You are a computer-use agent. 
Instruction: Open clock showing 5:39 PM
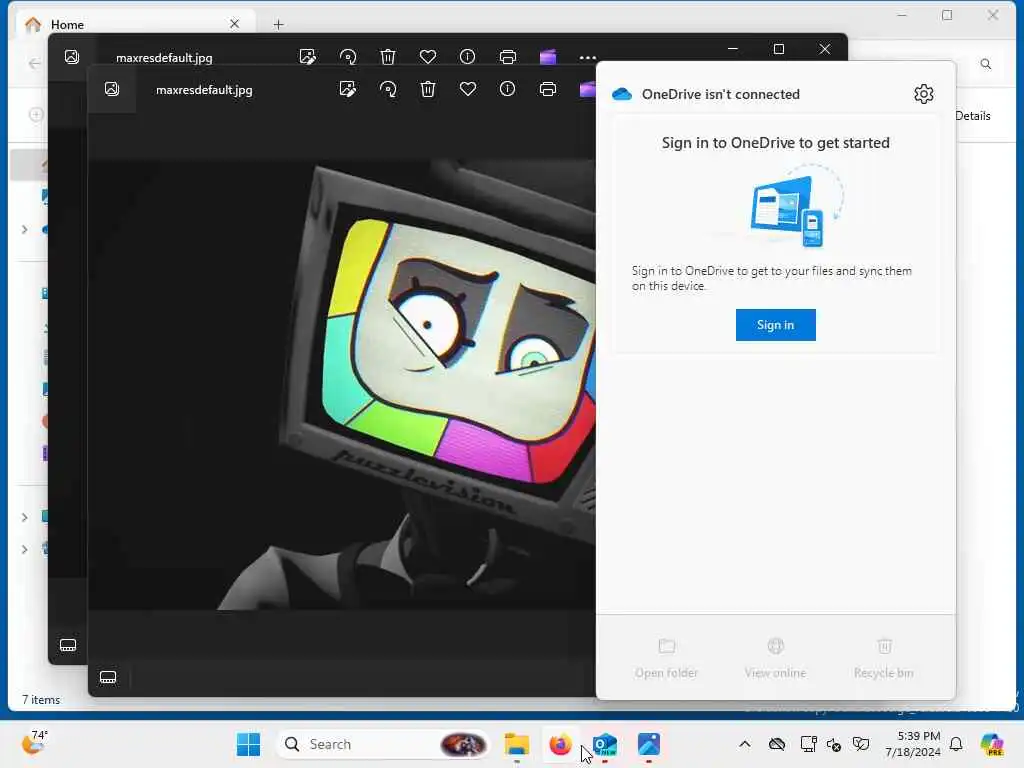coord(913,744)
